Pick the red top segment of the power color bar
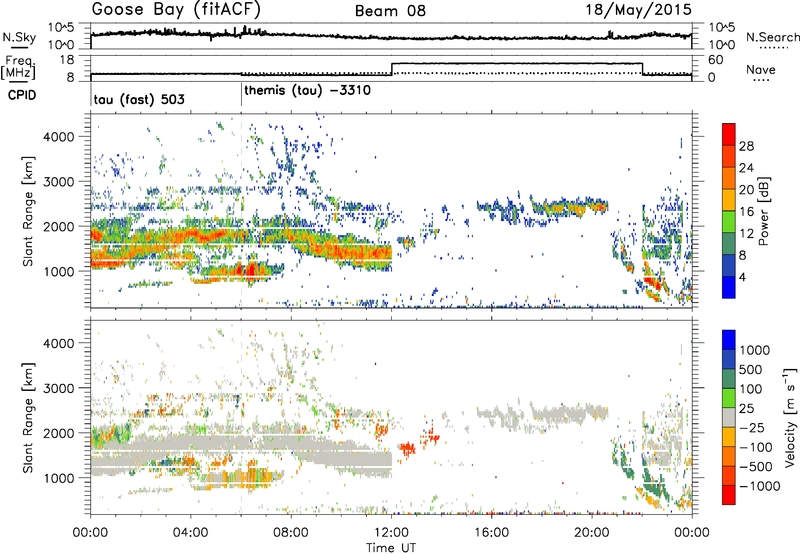Image resolution: width=800 pixels, height=554 pixels. coord(729,134)
